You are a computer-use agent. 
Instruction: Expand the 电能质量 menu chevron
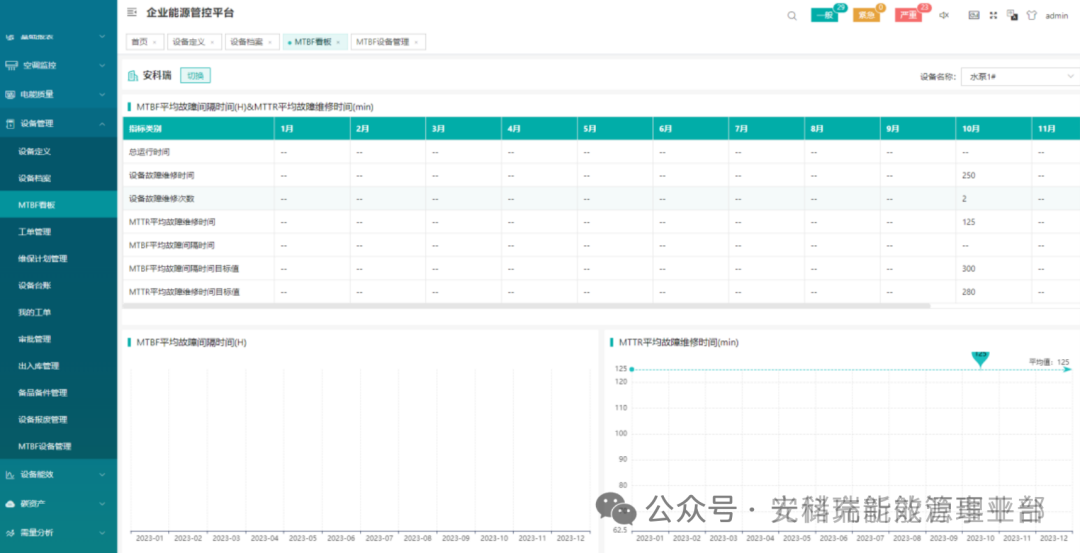(x=102, y=94)
